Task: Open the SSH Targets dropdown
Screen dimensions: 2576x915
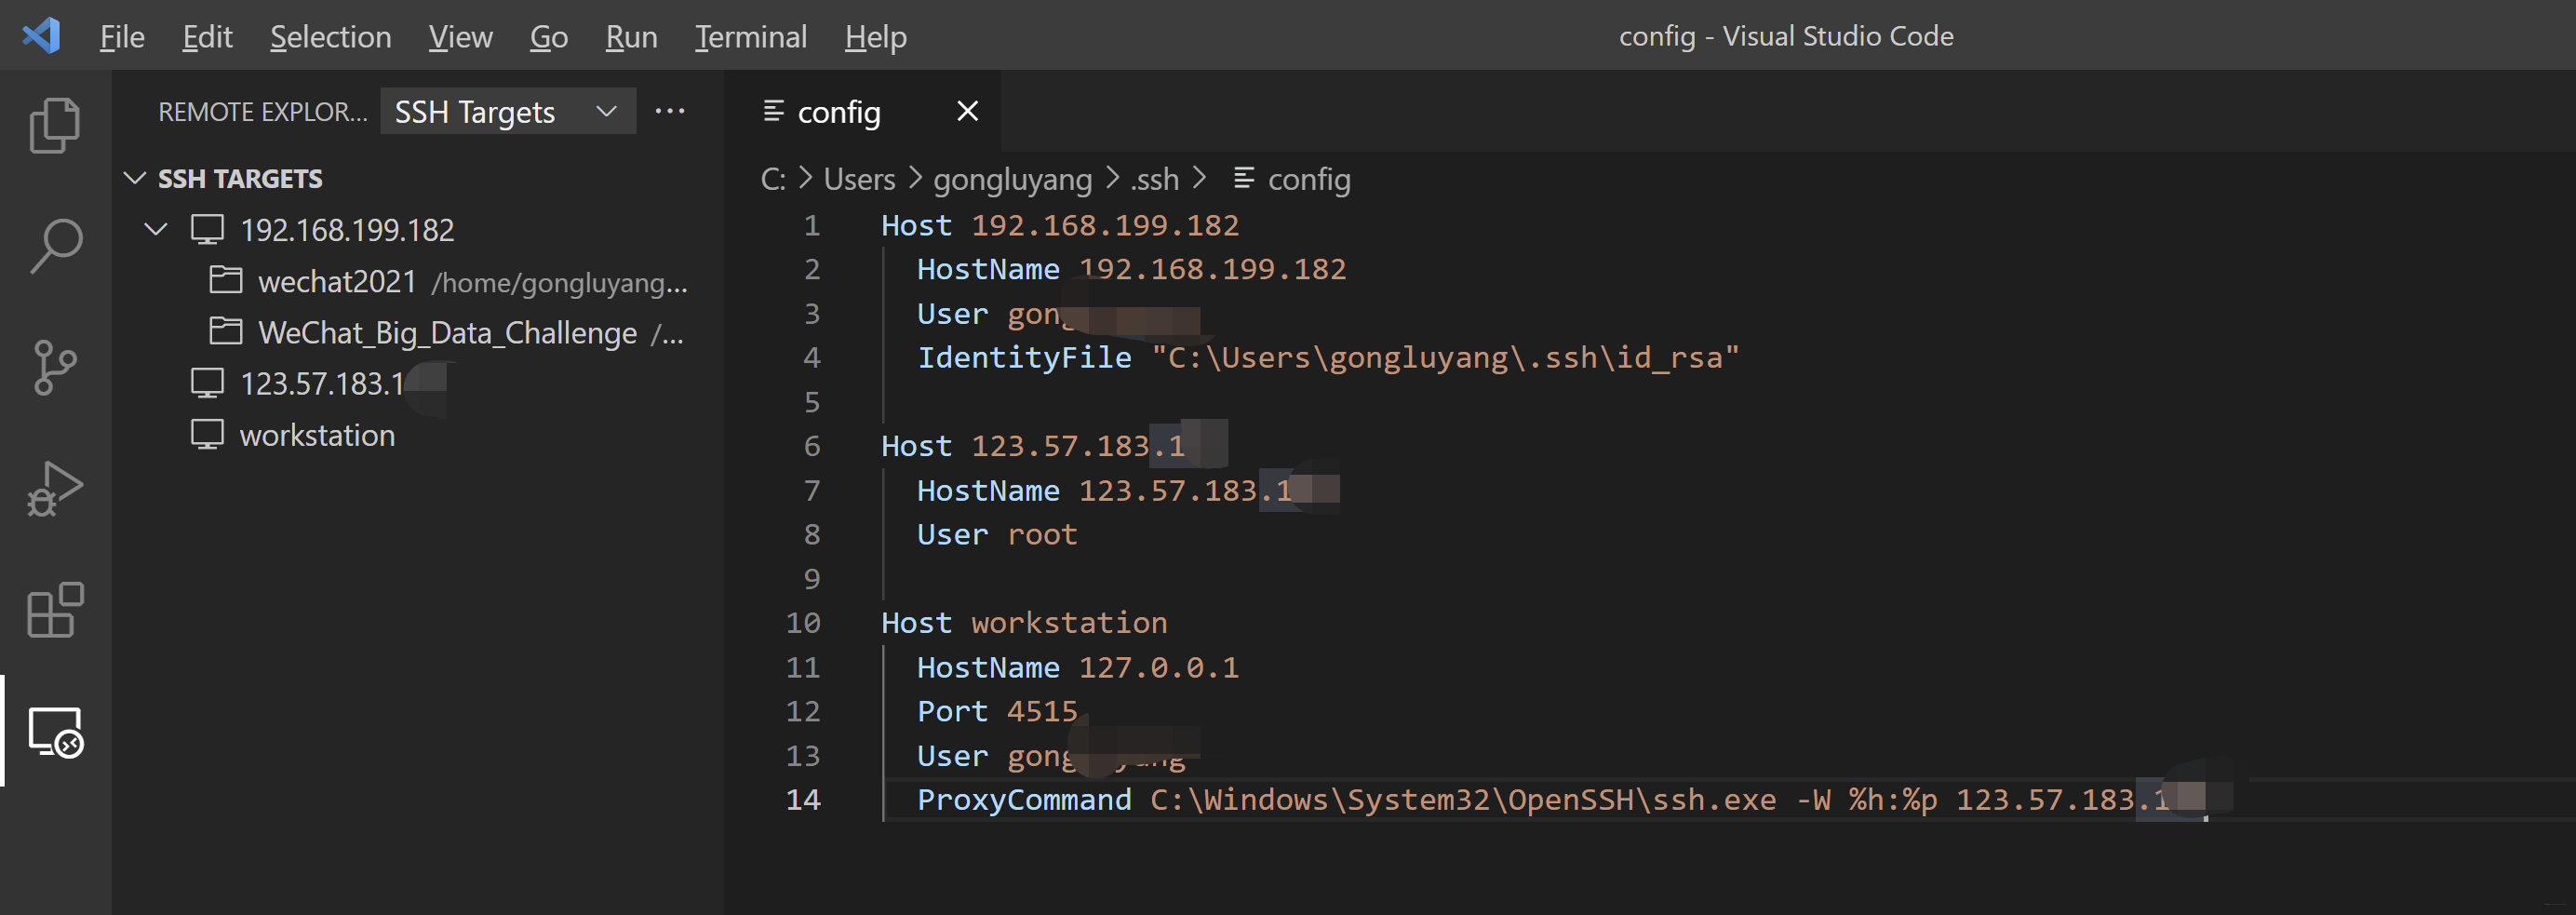Action: 507,111
